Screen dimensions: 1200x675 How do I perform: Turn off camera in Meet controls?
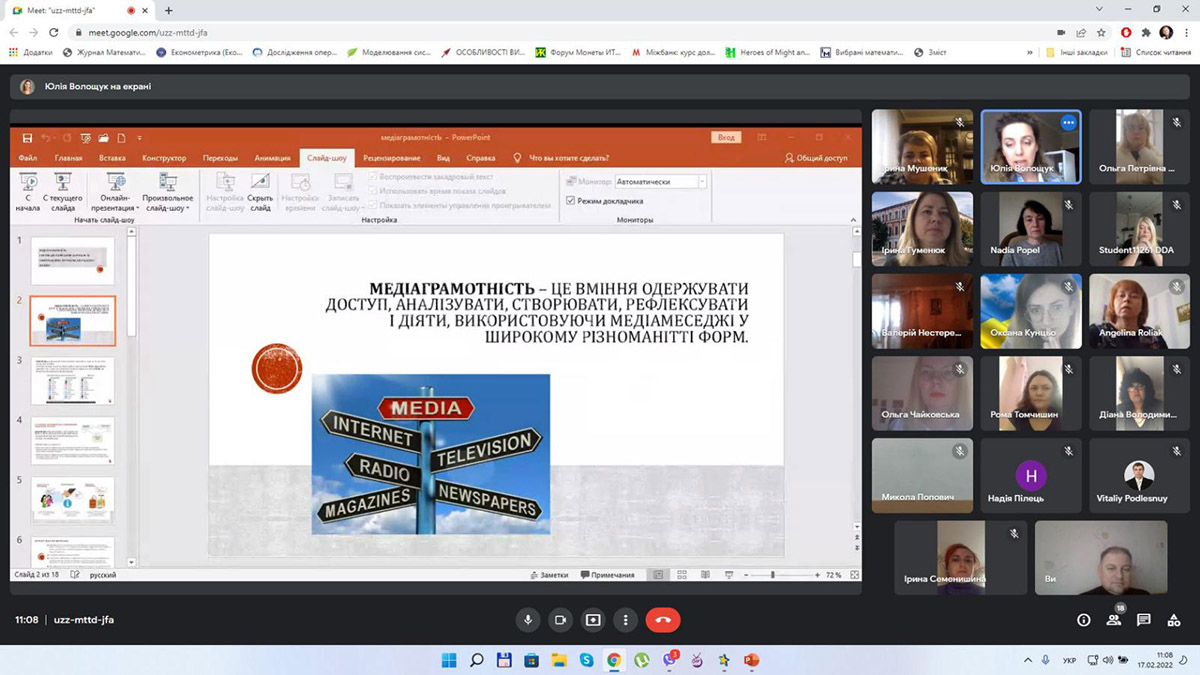(560, 620)
